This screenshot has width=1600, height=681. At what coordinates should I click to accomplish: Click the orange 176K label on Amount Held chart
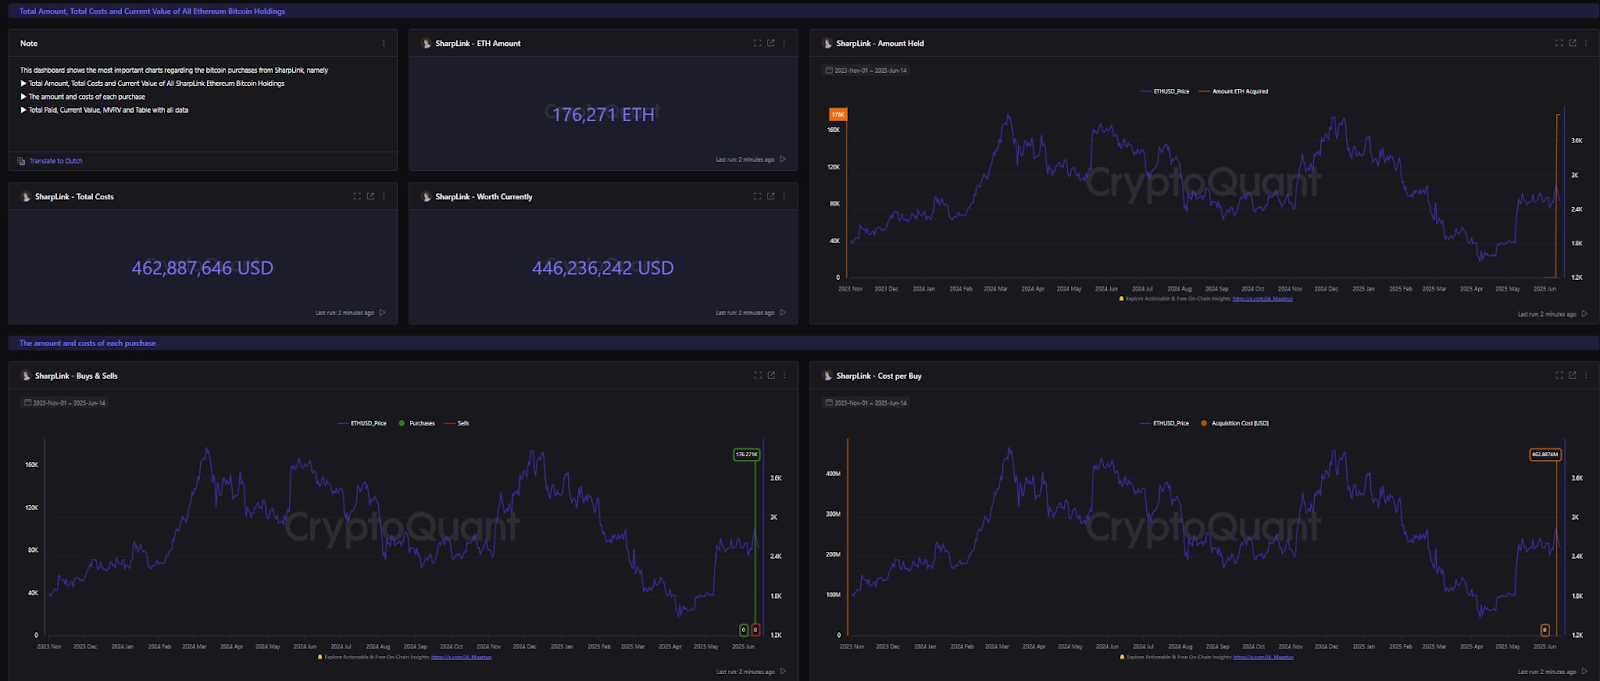click(x=838, y=114)
